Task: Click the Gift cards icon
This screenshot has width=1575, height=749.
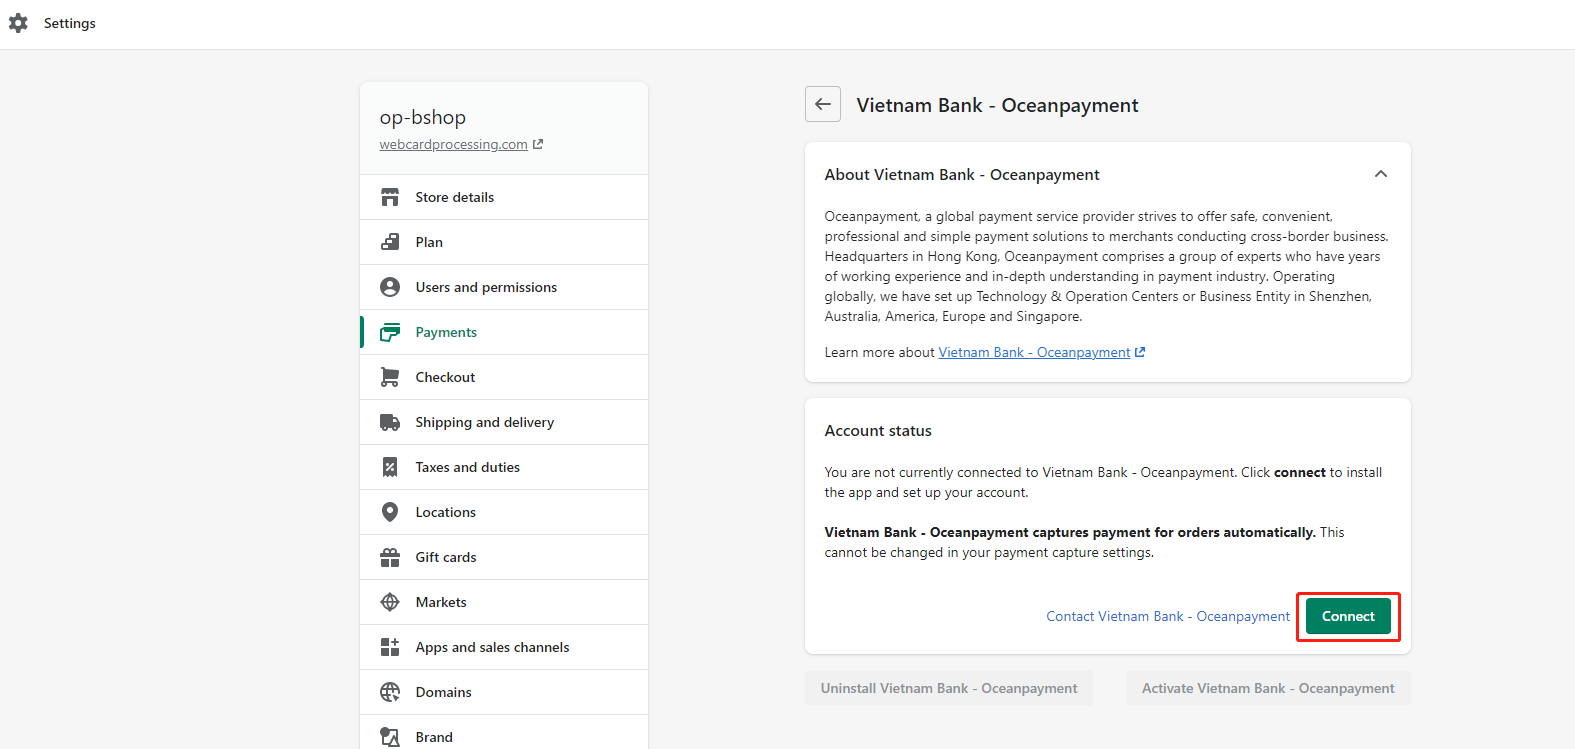Action: pos(390,557)
